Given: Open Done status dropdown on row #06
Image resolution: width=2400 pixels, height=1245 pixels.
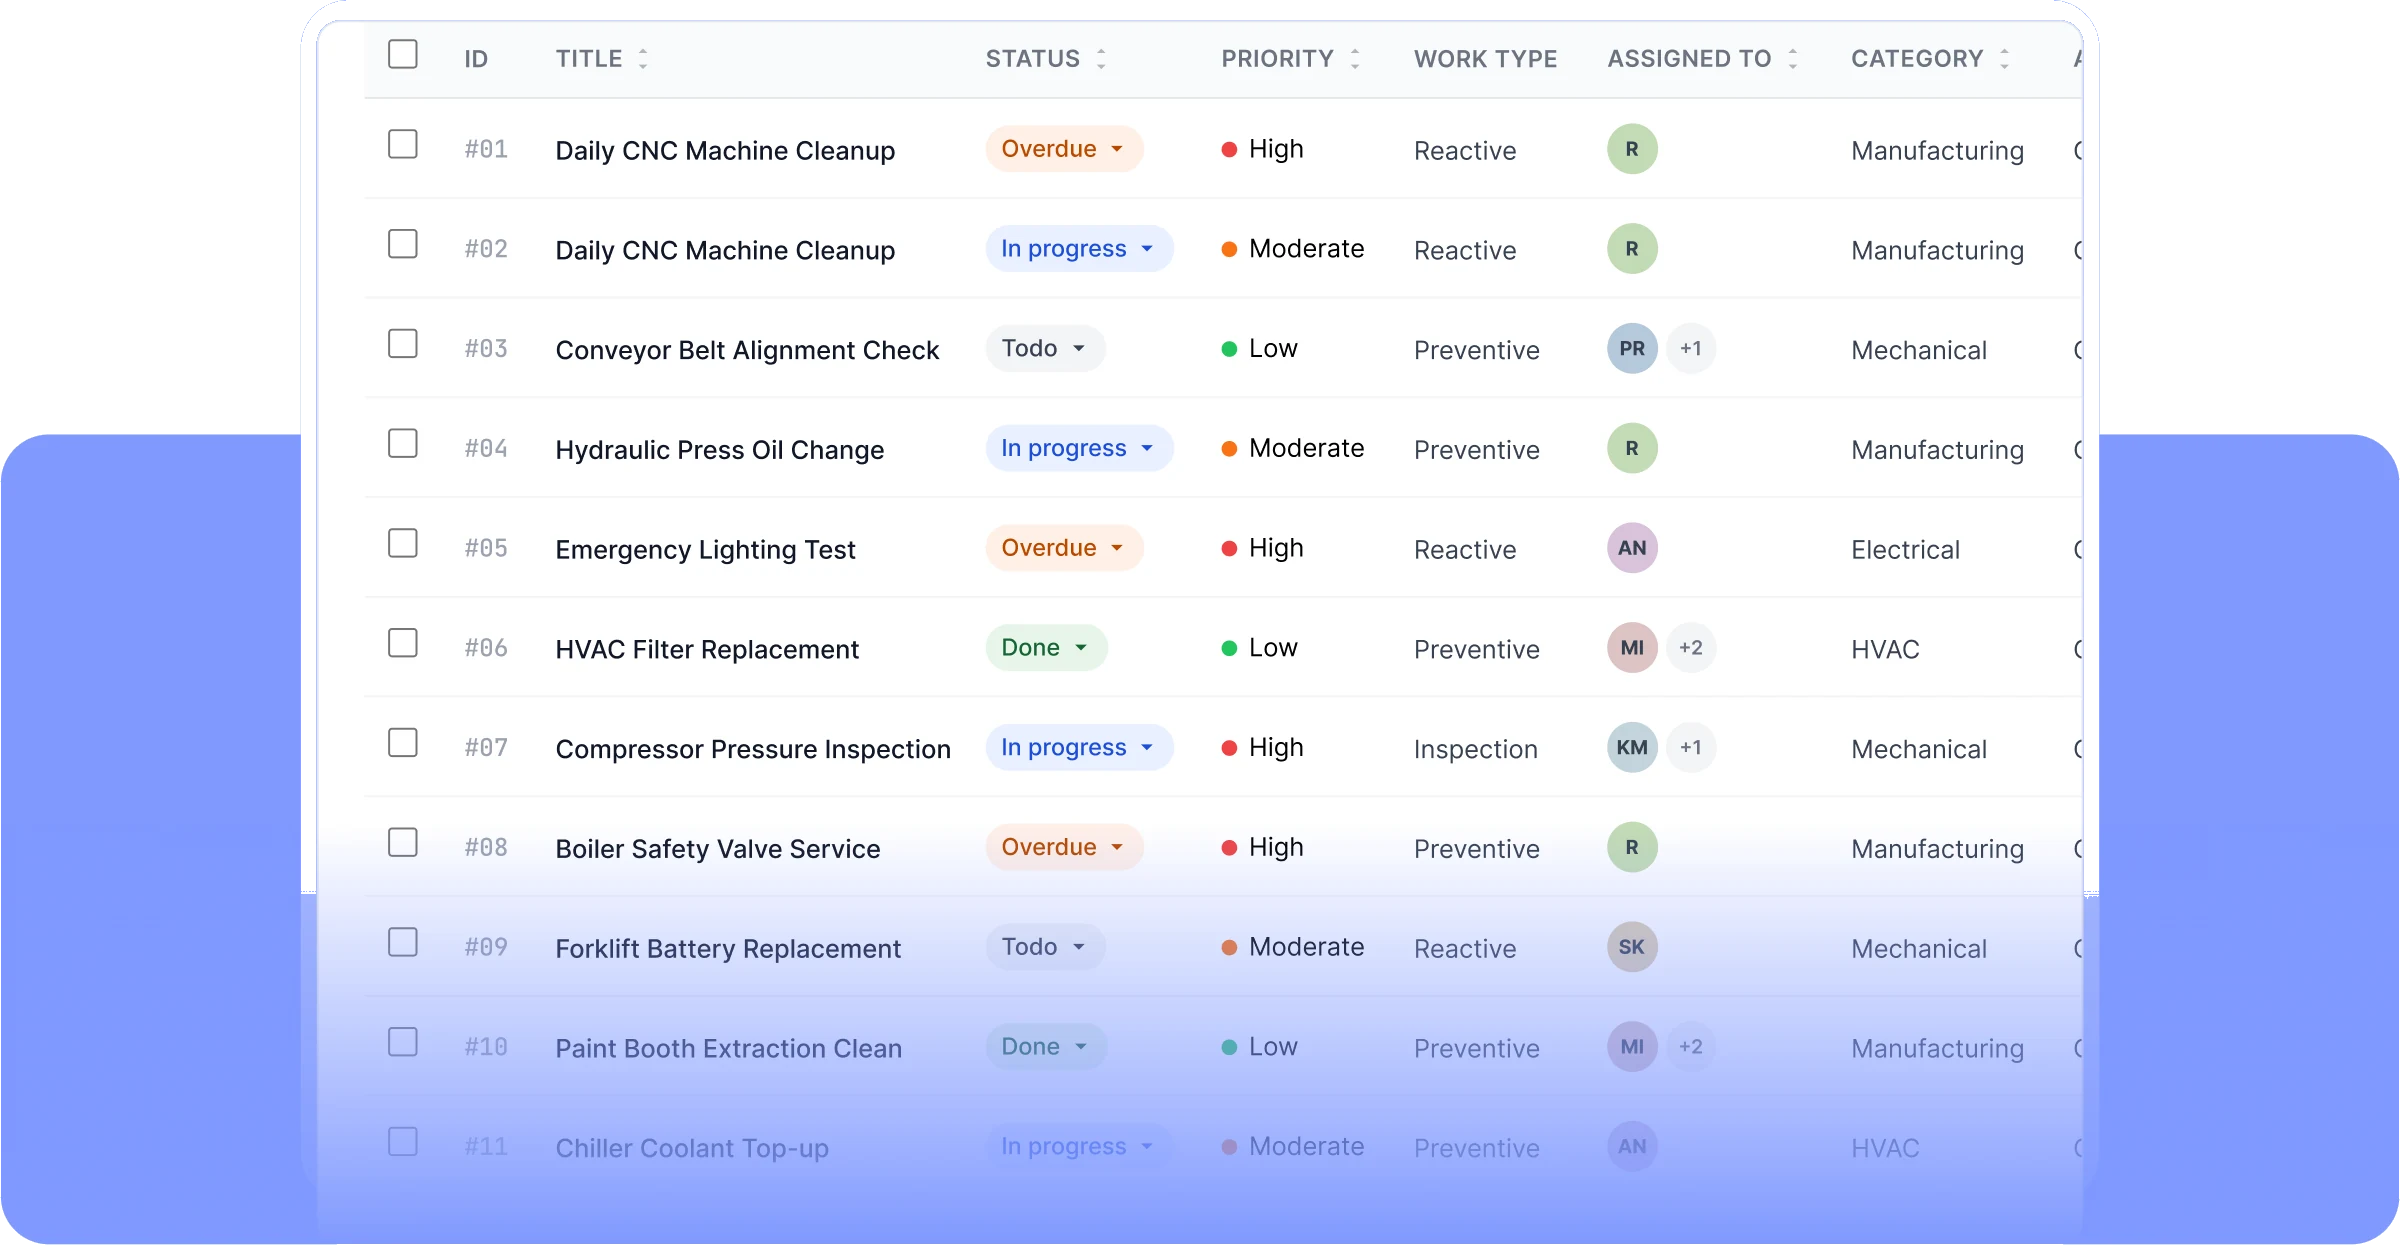Looking at the screenshot, I should coord(1046,648).
